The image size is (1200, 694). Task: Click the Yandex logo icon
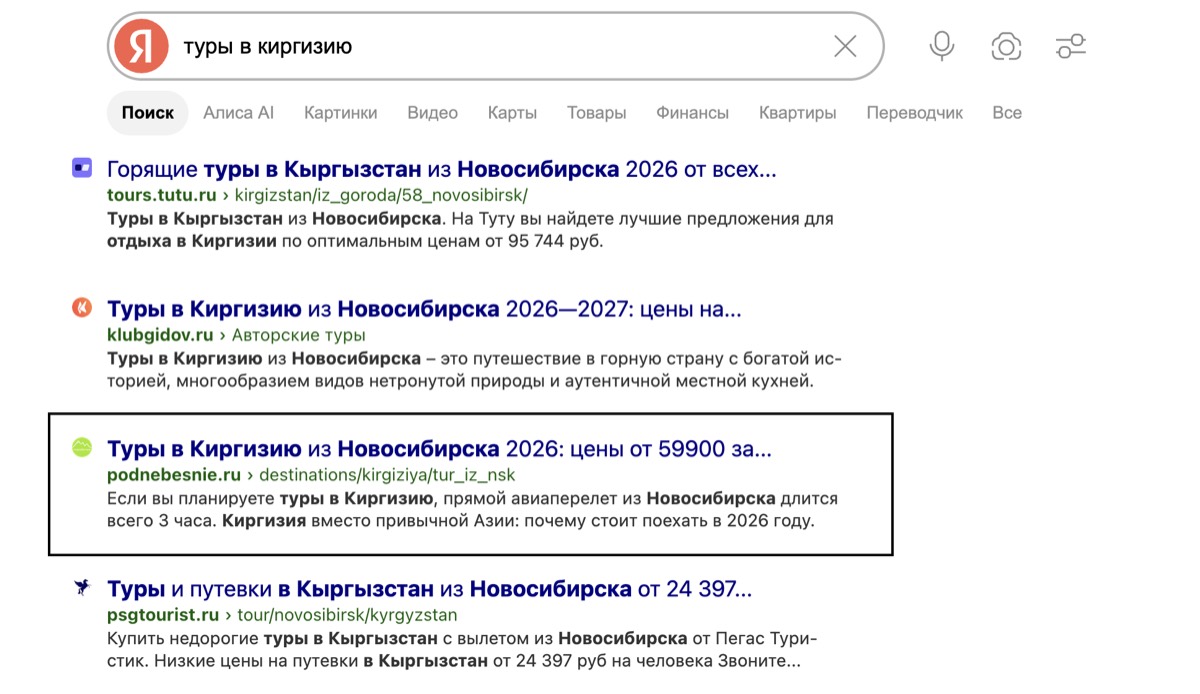pos(141,46)
